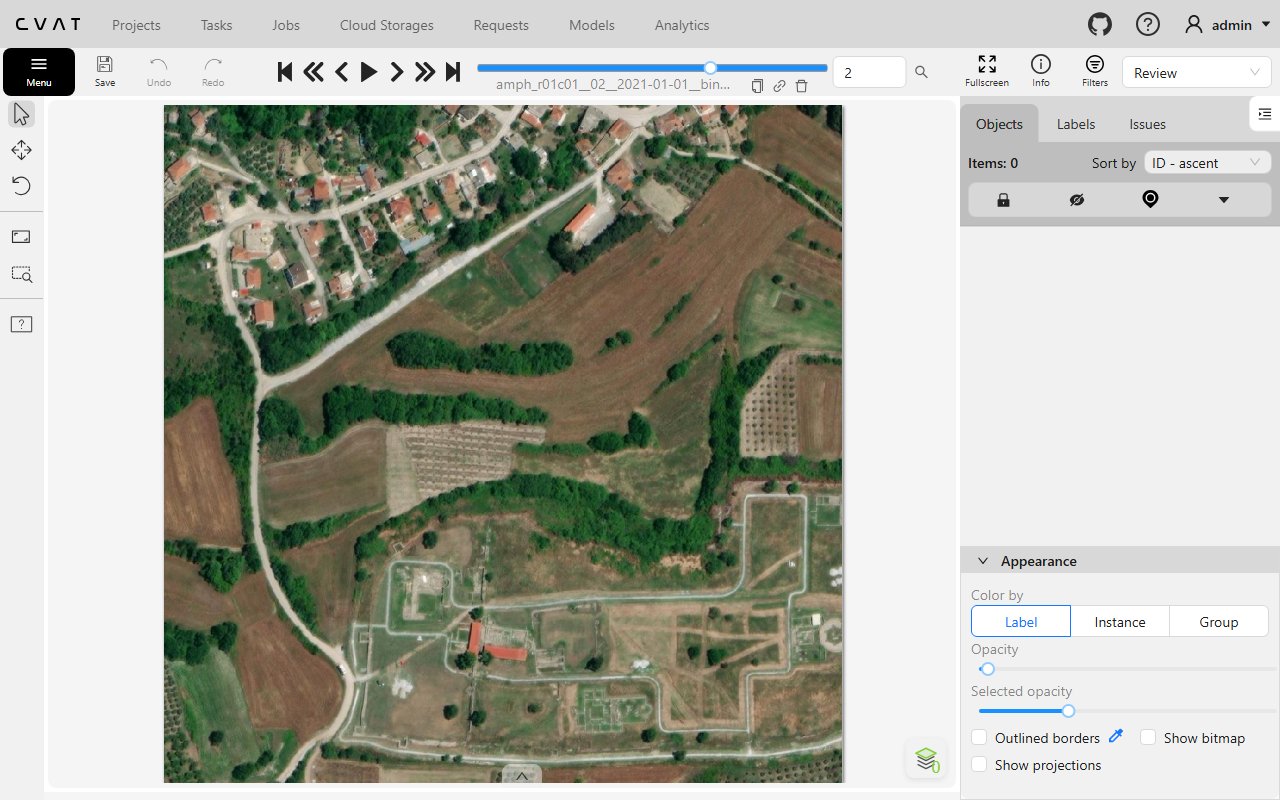Screen dimensions: 1280x800
Task: Select the cursor tool
Action: tap(21, 114)
